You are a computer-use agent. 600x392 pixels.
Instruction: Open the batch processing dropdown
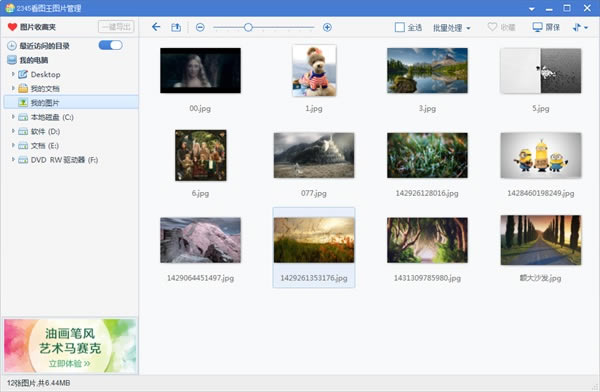pos(452,28)
